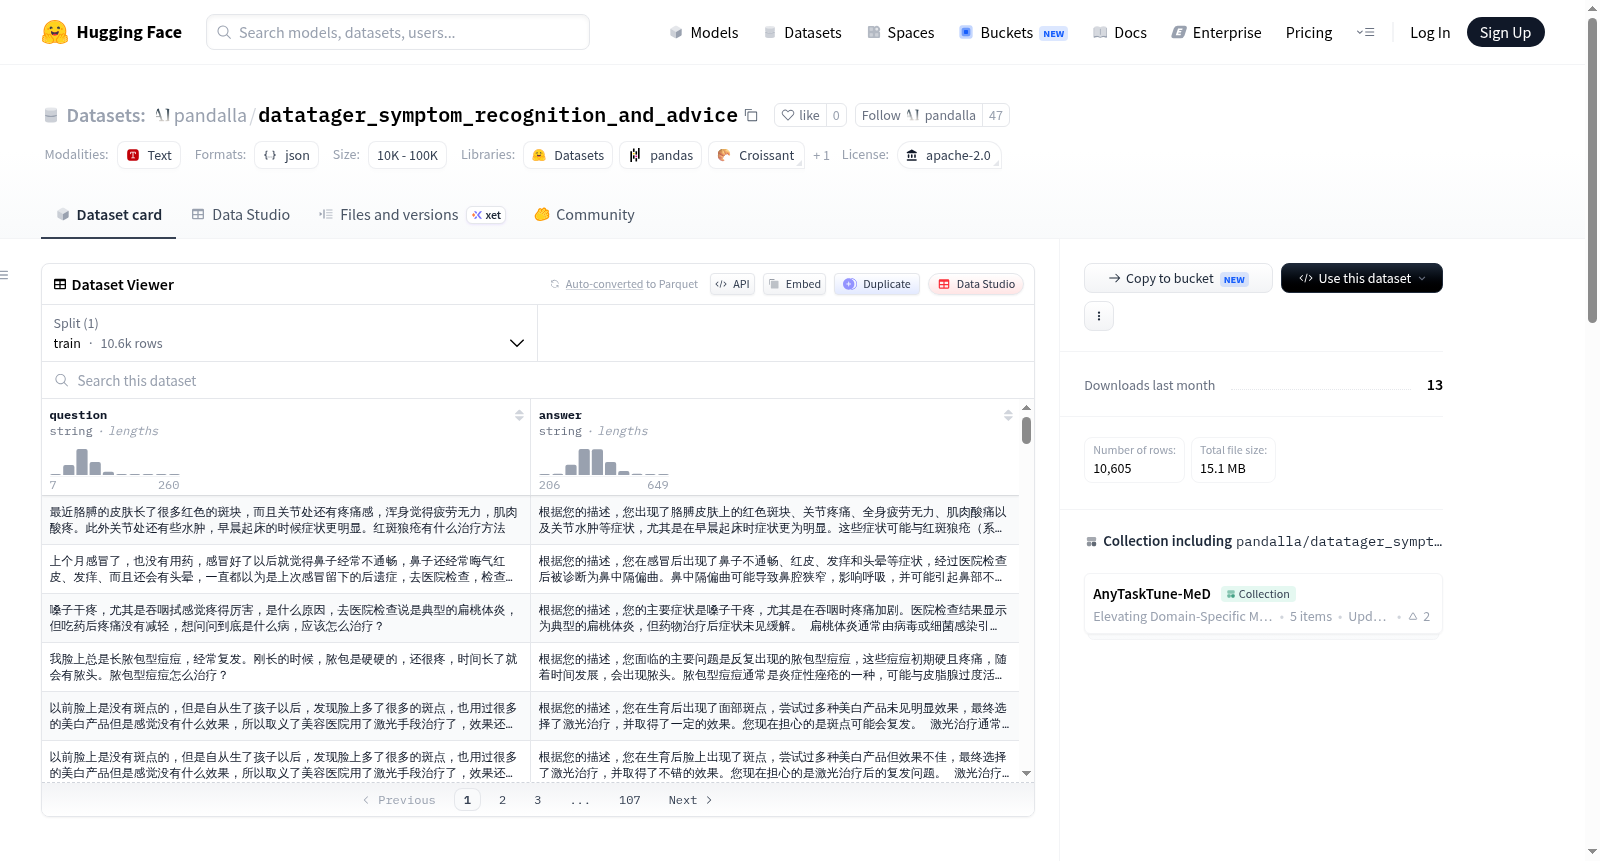
Task: Click the Hugging Face logo icon
Action: 55,32
